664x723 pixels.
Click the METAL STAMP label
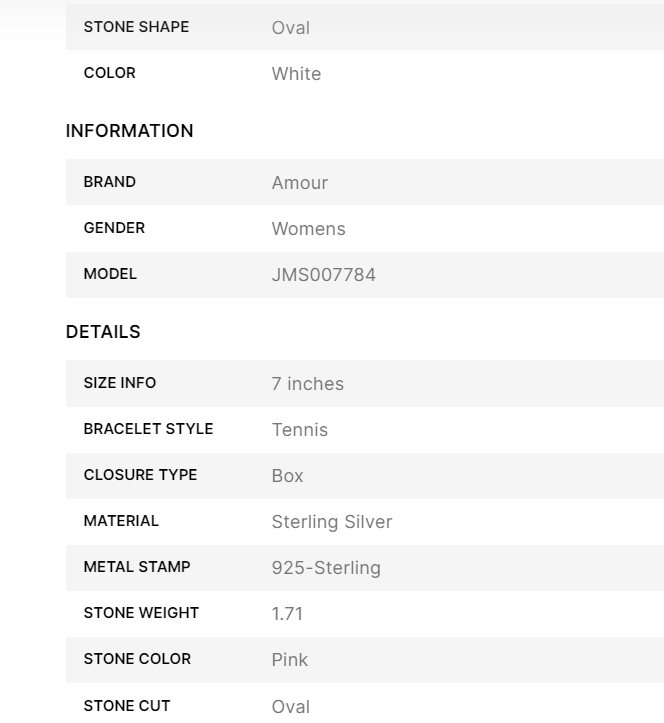coord(137,567)
